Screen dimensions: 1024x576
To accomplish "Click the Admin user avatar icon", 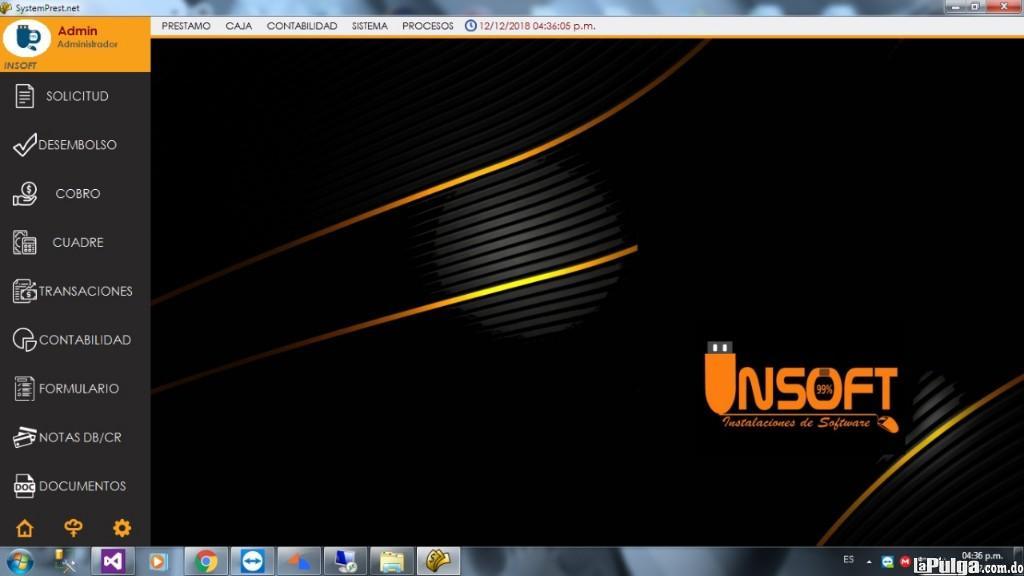I will 27,38.
